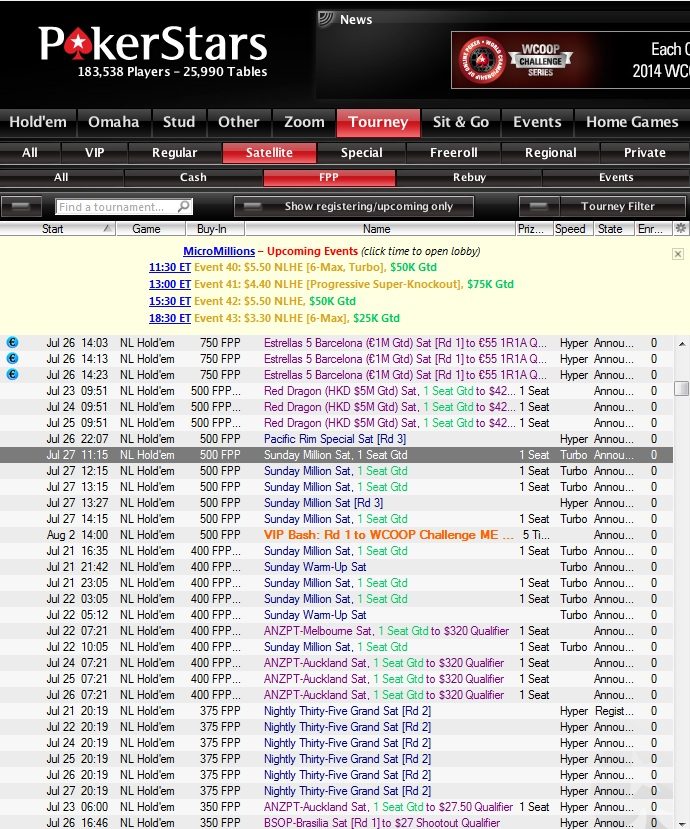Viewport: 690px width, 829px height.
Task: Select the Regional tab
Action: click(x=550, y=153)
